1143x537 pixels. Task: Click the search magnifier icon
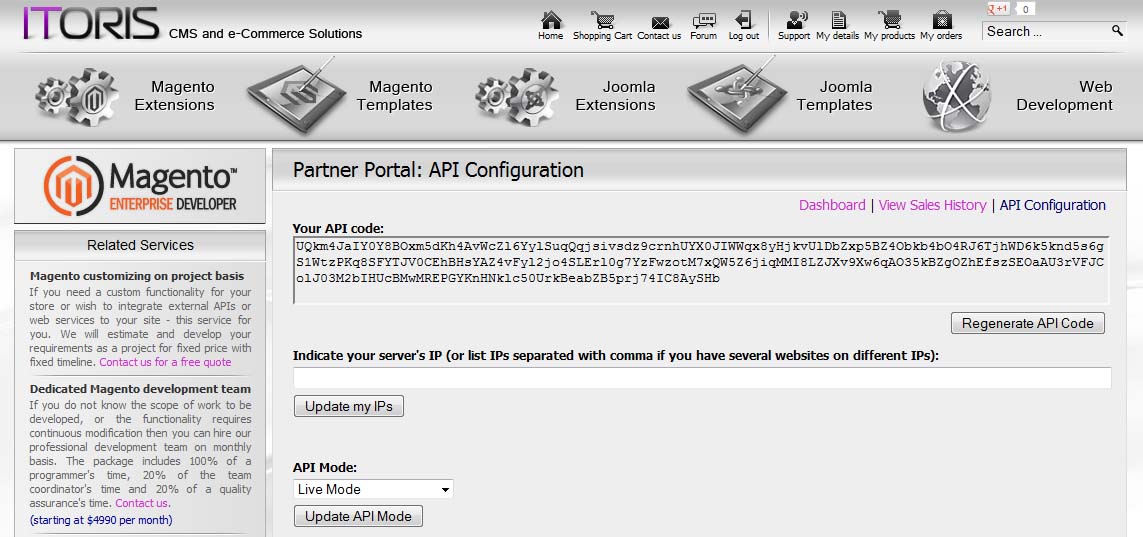click(1117, 31)
